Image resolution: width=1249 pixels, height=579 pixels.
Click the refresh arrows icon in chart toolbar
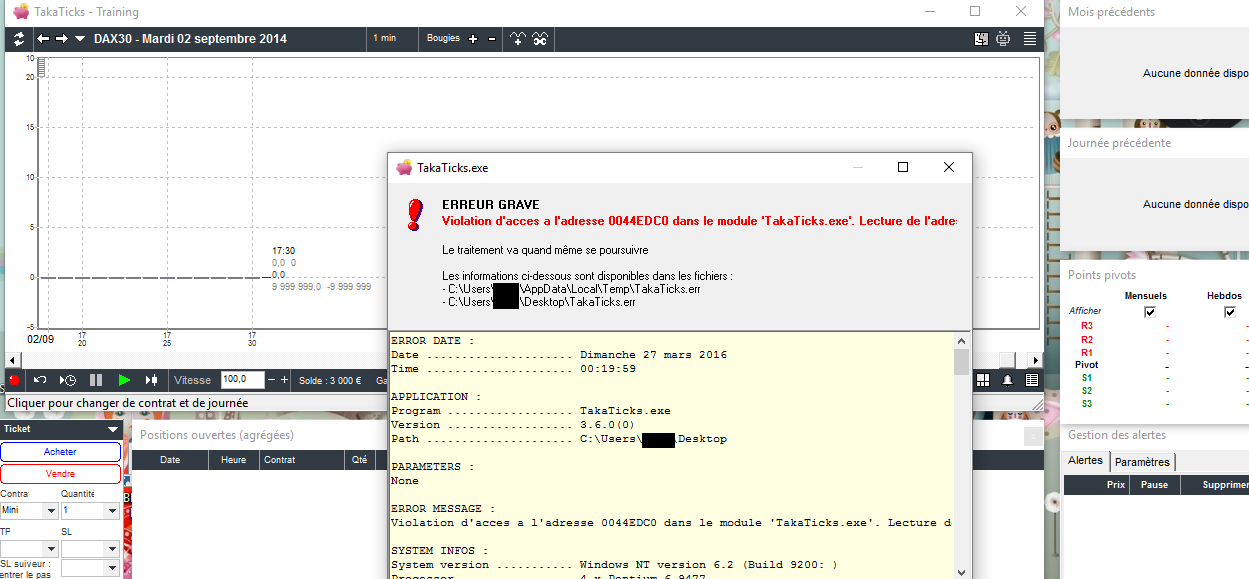click(18, 39)
